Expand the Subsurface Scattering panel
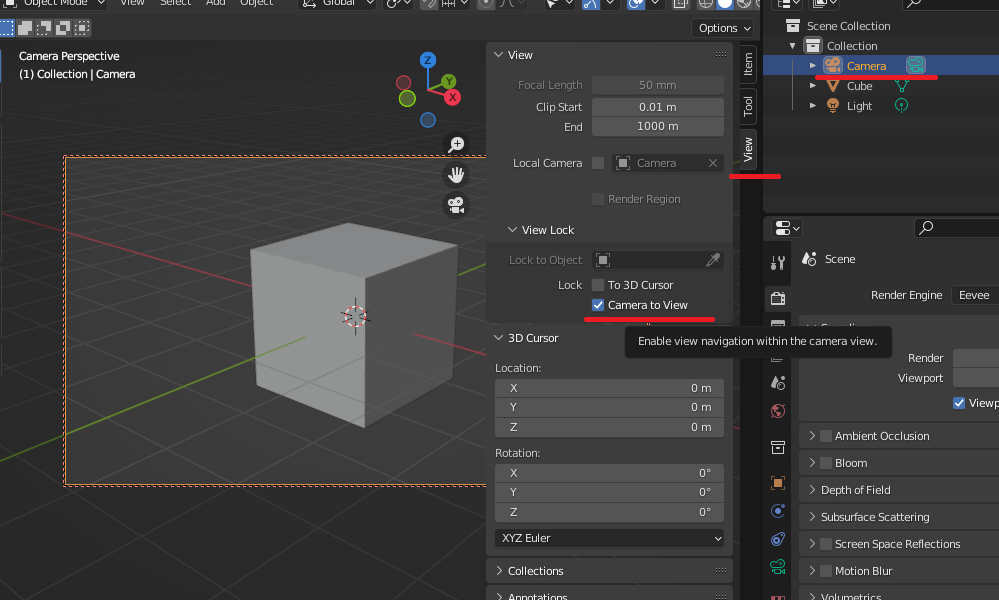The height and width of the screenshot is (600, 999). click(x=812, y=517)
